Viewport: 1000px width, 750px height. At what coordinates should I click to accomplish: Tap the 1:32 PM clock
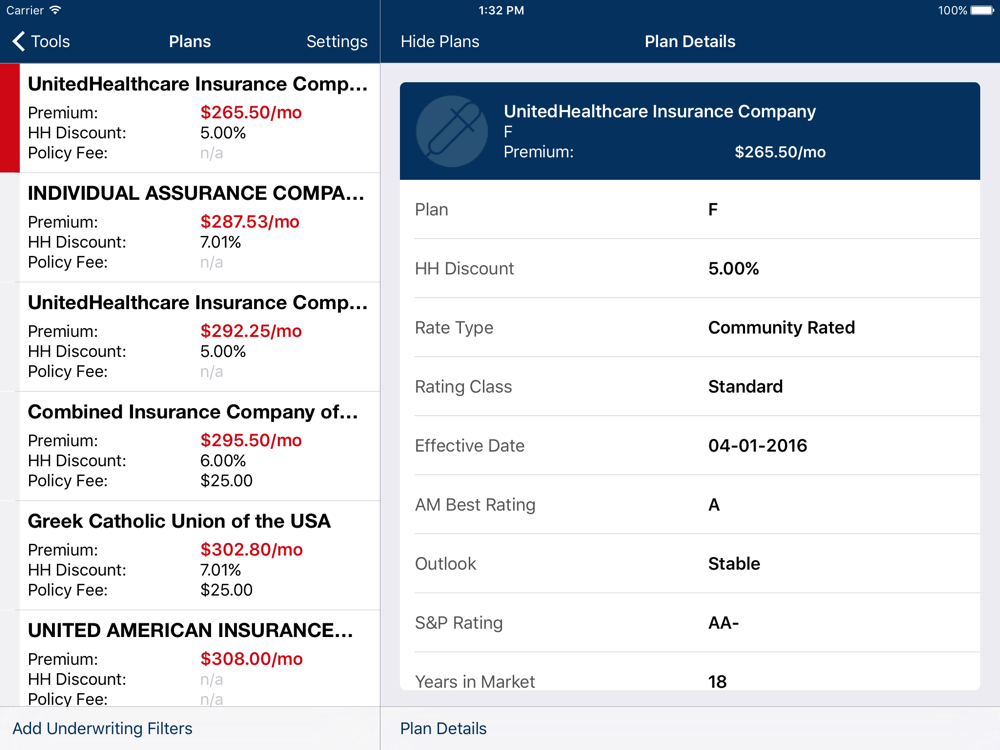(x=501, y=10)
